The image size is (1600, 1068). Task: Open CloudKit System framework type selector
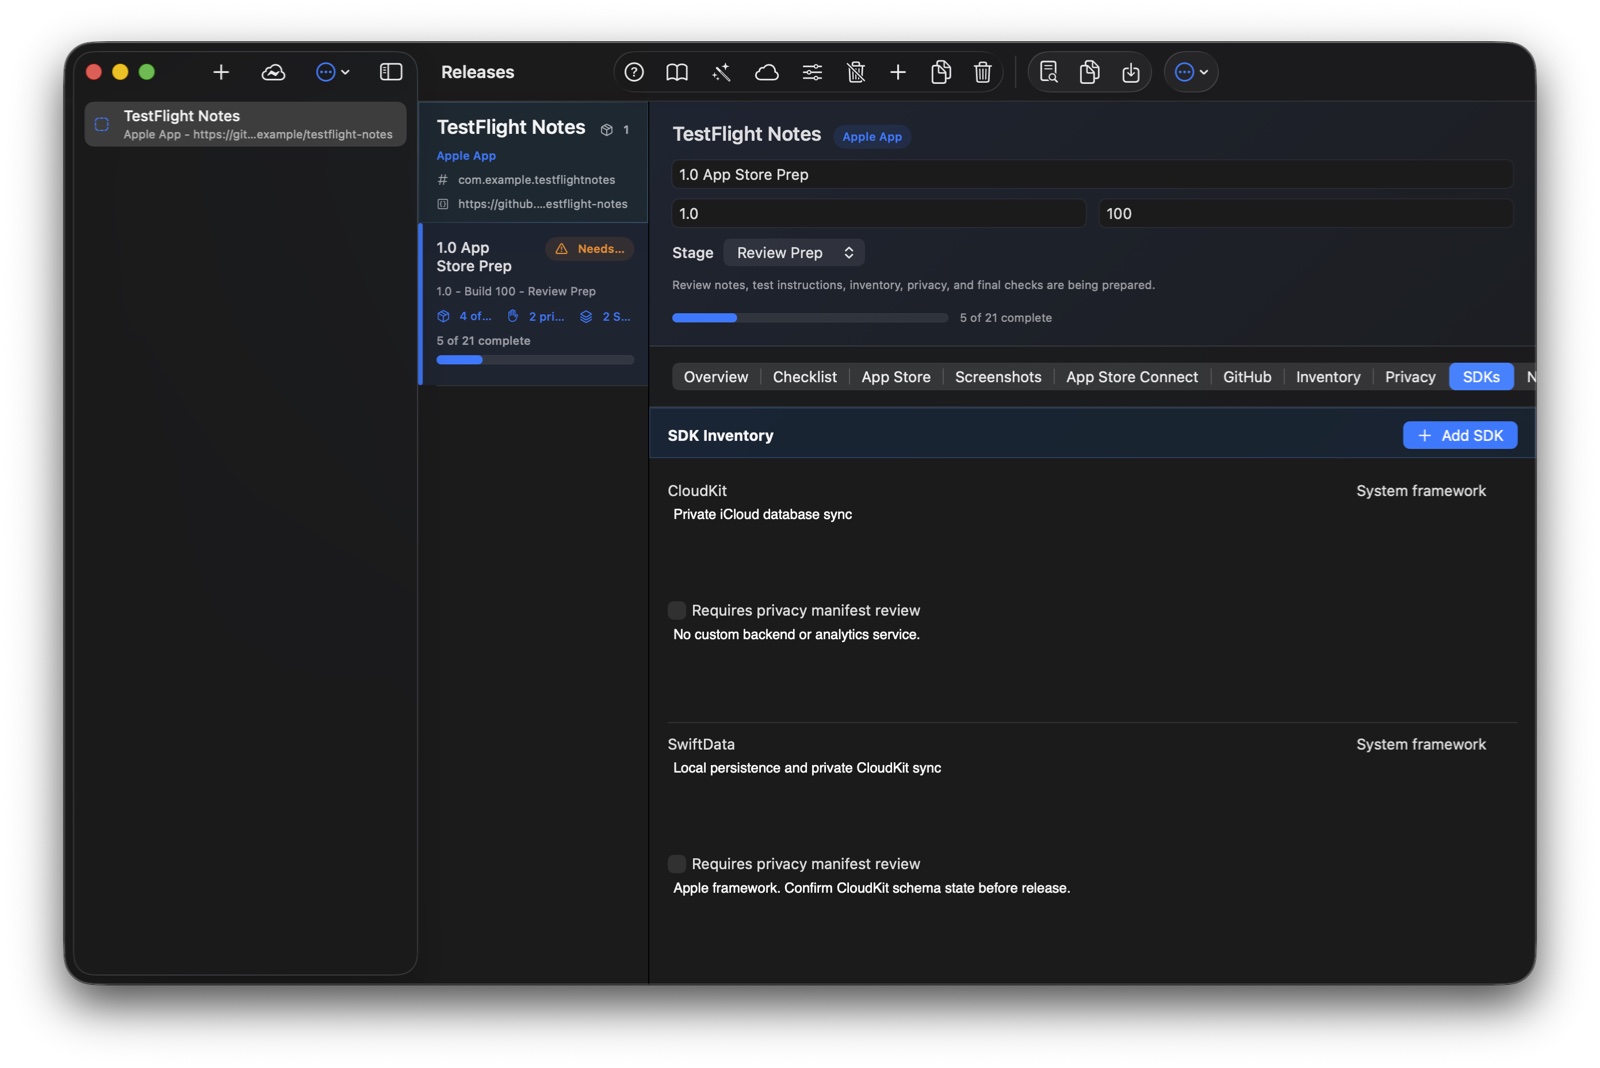click(x=1421, y=491)
